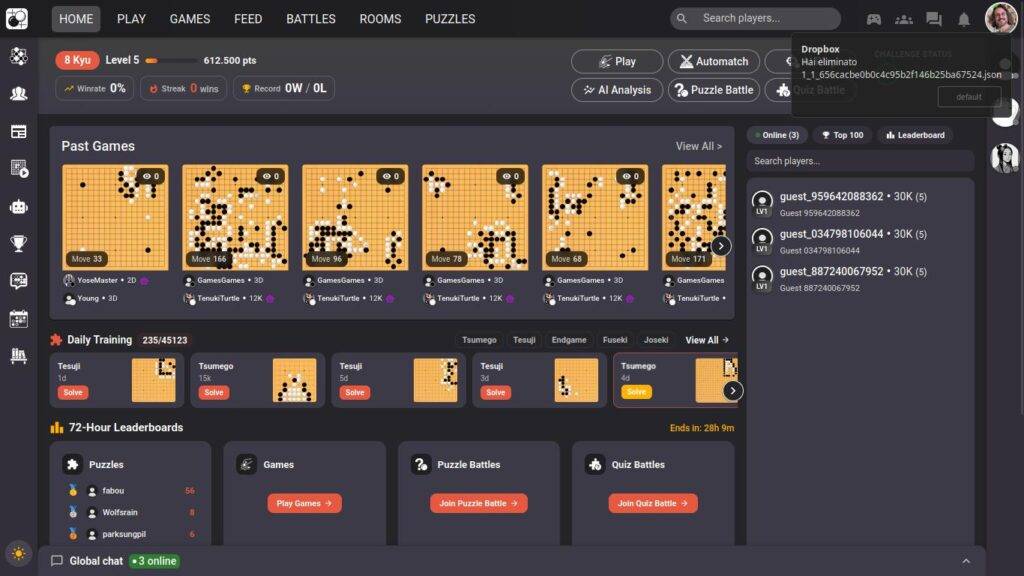Open the chat messages icon in header
The height and width of the screenshot is (576, 1024).
(933, 19)
